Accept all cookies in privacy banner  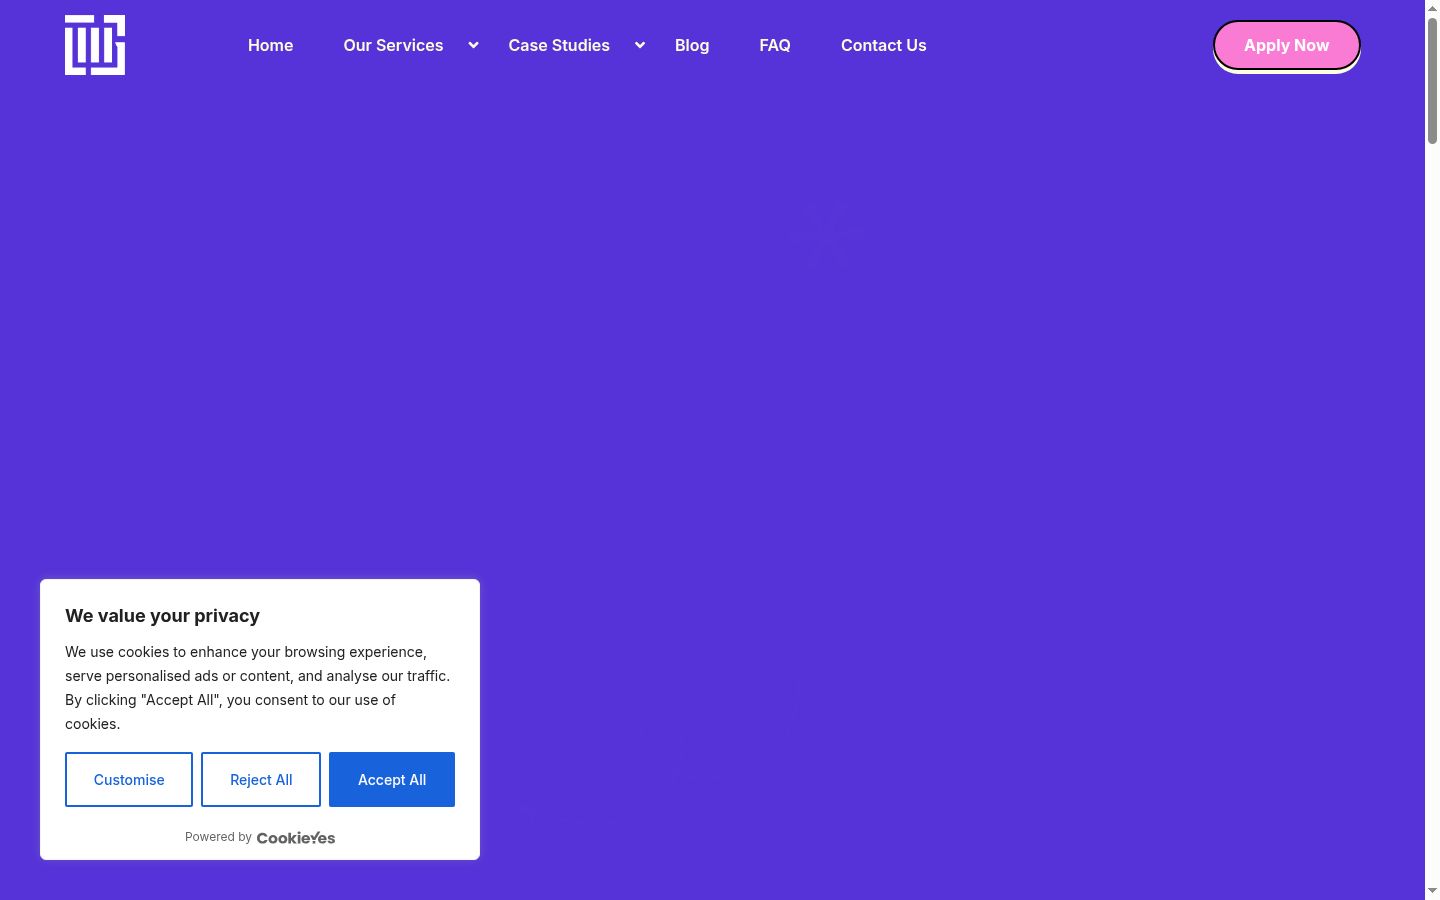point(392,779)
